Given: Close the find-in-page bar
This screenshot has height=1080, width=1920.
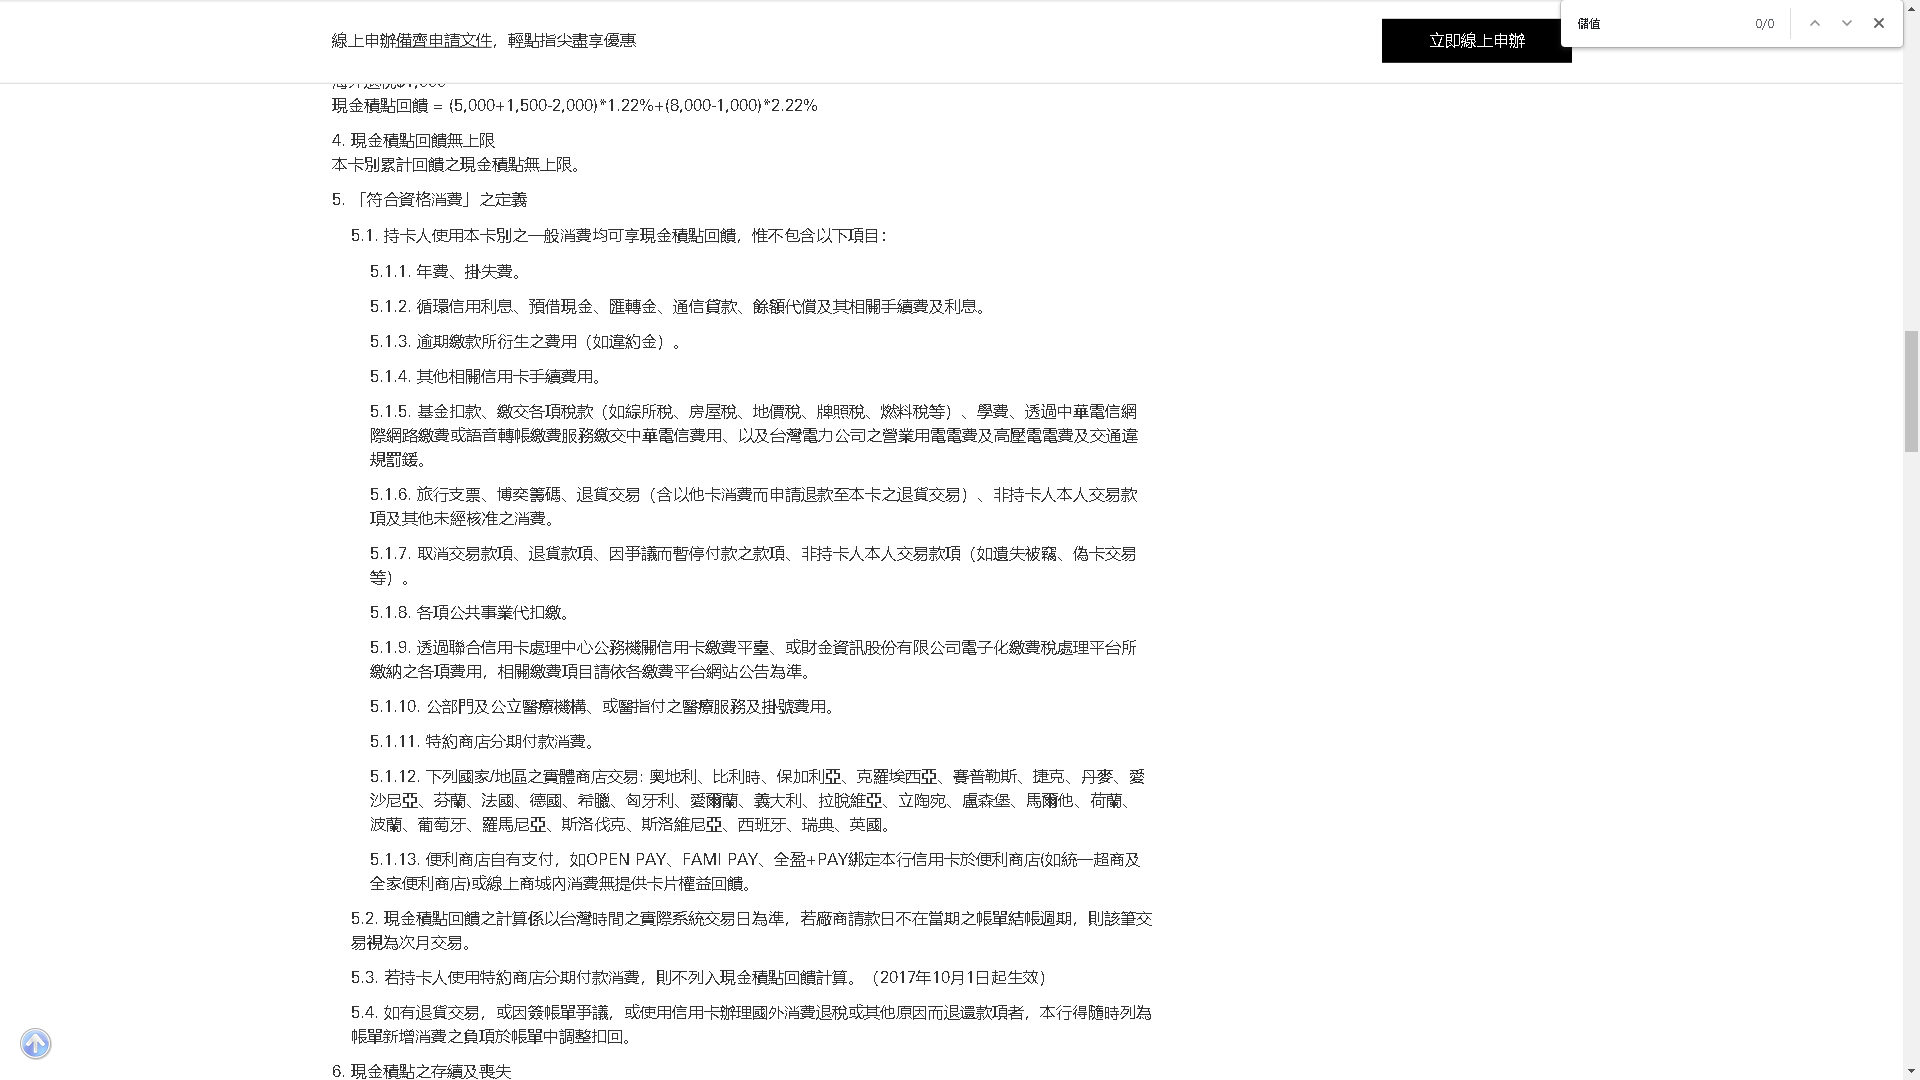Looking at the screenshot, I should [1879, 24].
